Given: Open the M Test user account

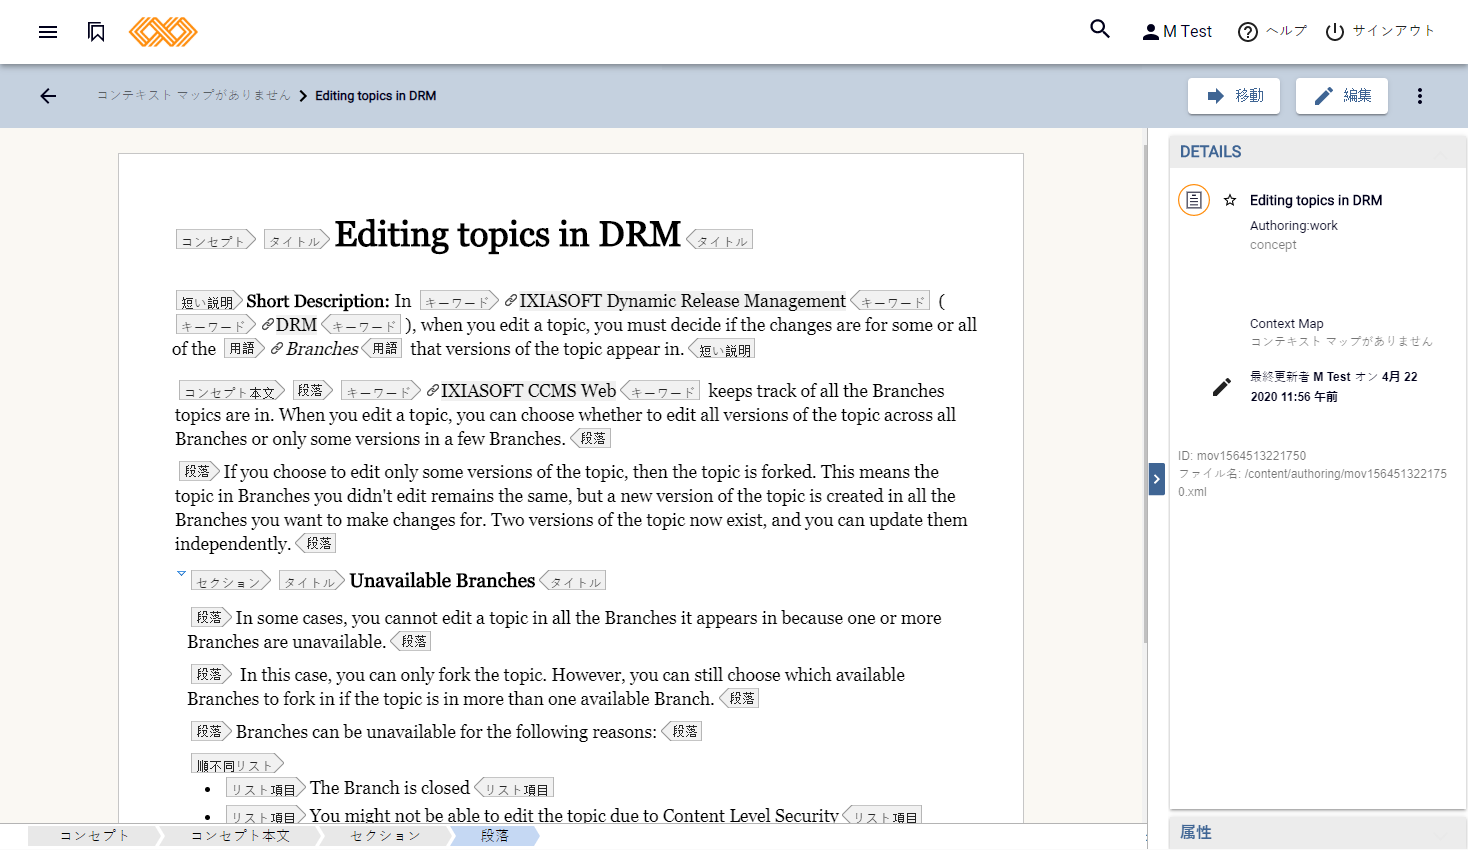Looking at the screenshot, I should click(1177, 32).
